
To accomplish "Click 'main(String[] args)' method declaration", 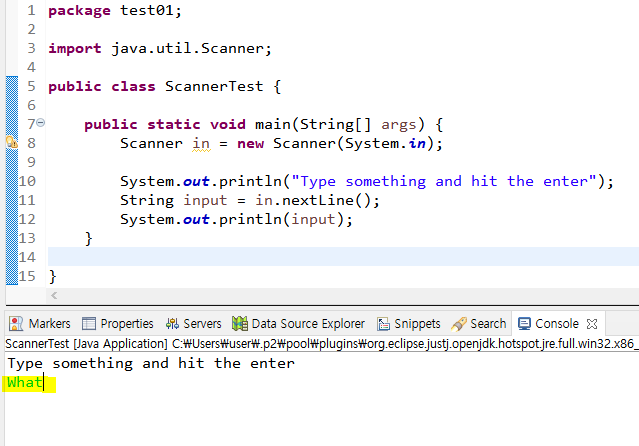I will coord(340,124).
